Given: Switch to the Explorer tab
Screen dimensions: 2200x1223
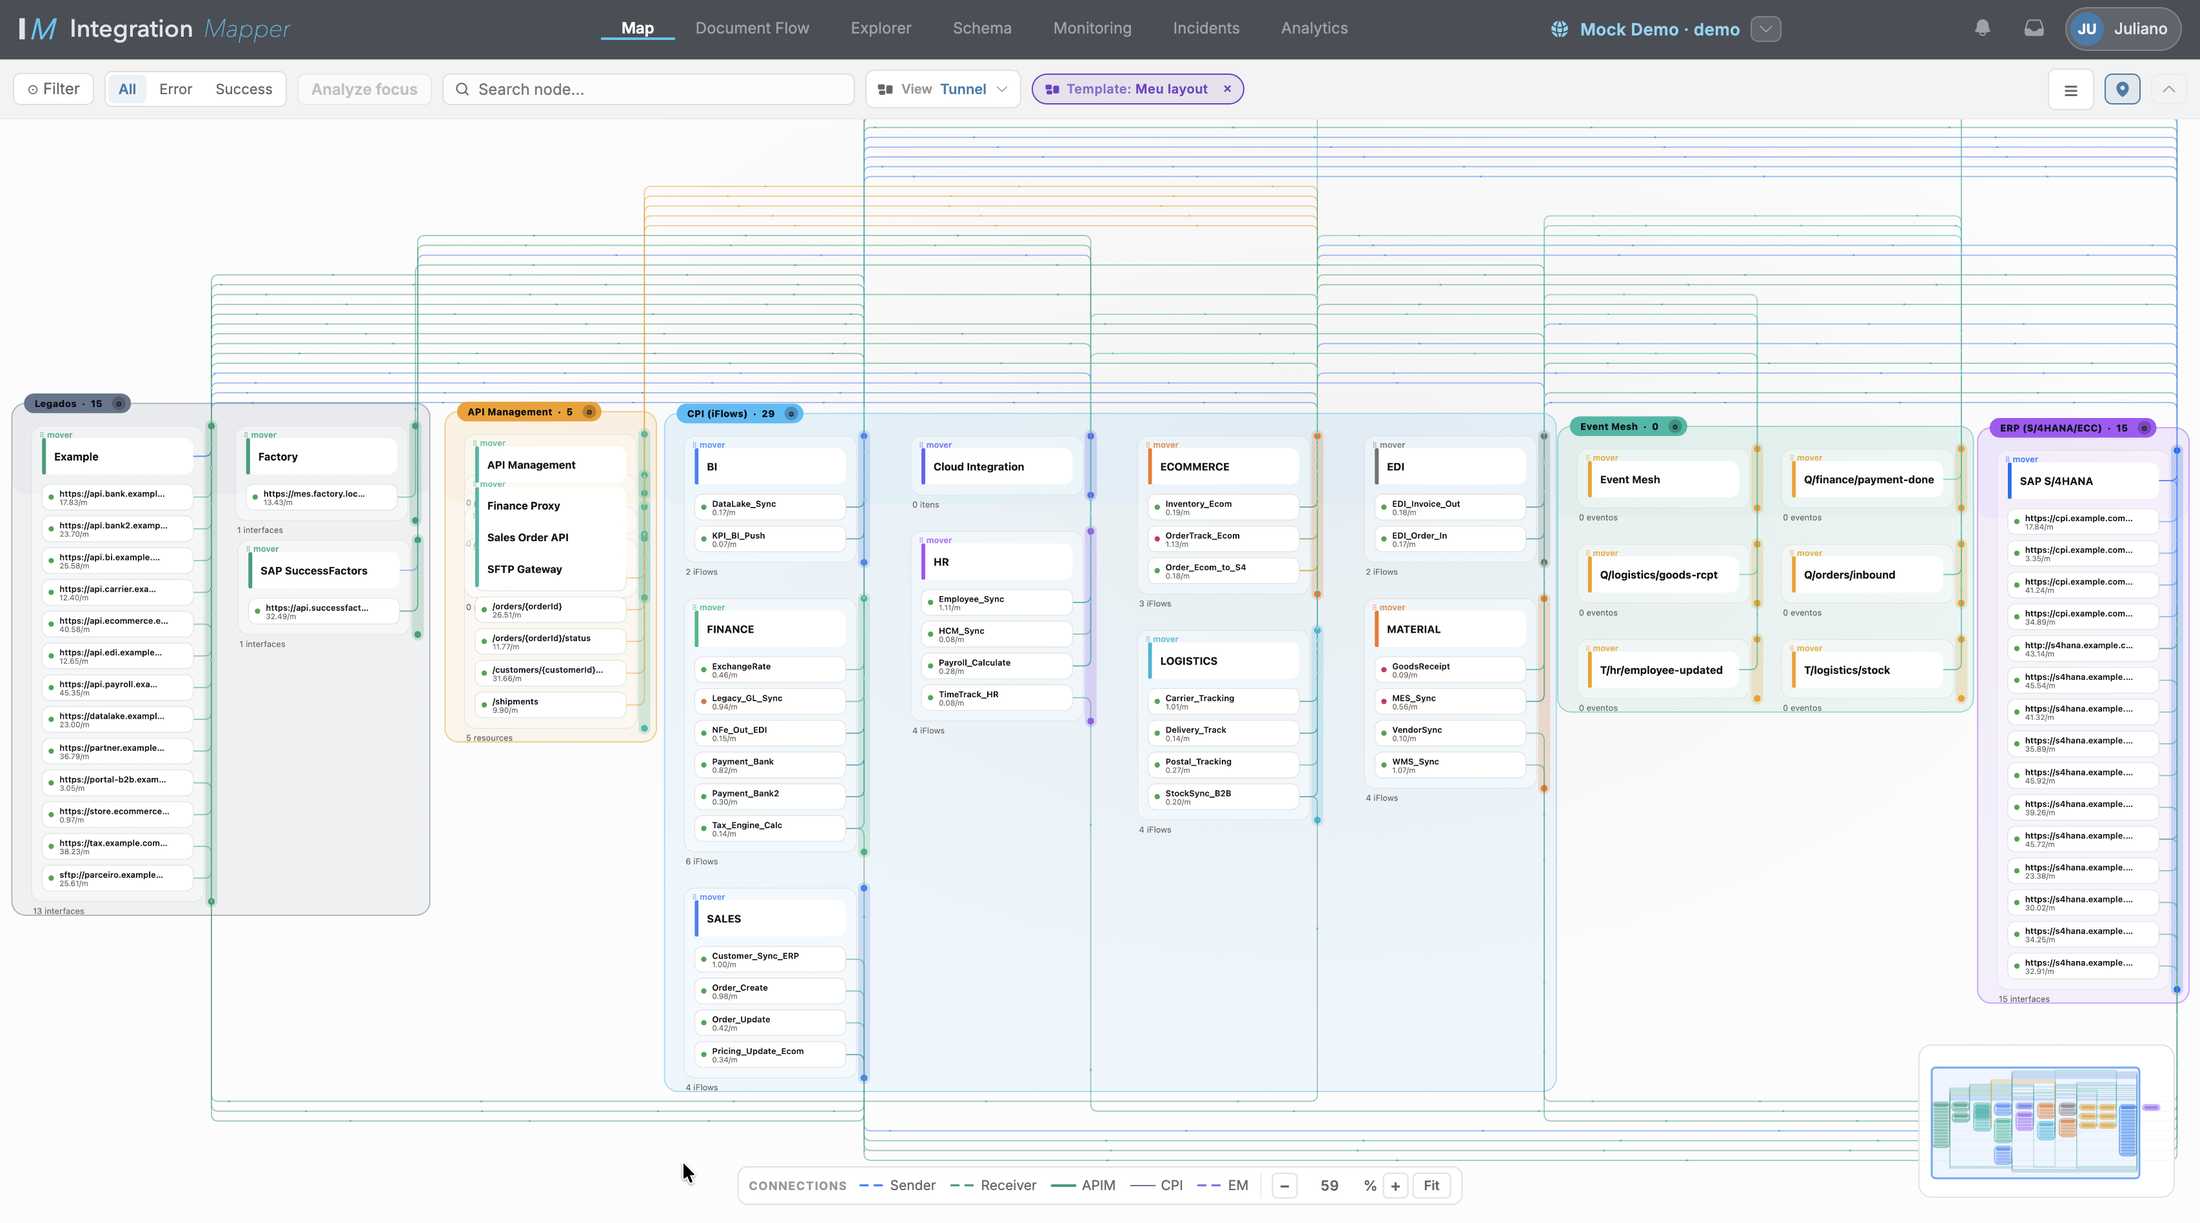Looking at the screenshot, I should pos(881,28).
